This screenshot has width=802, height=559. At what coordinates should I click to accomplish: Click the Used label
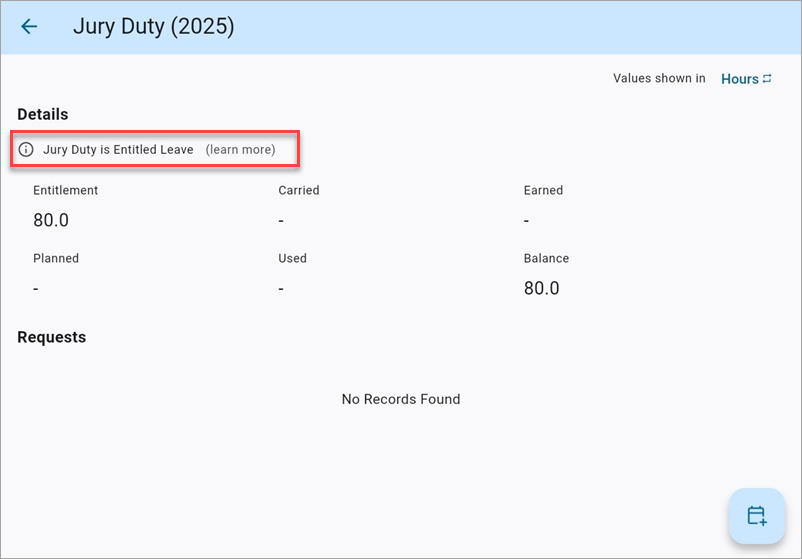point(292,258)
